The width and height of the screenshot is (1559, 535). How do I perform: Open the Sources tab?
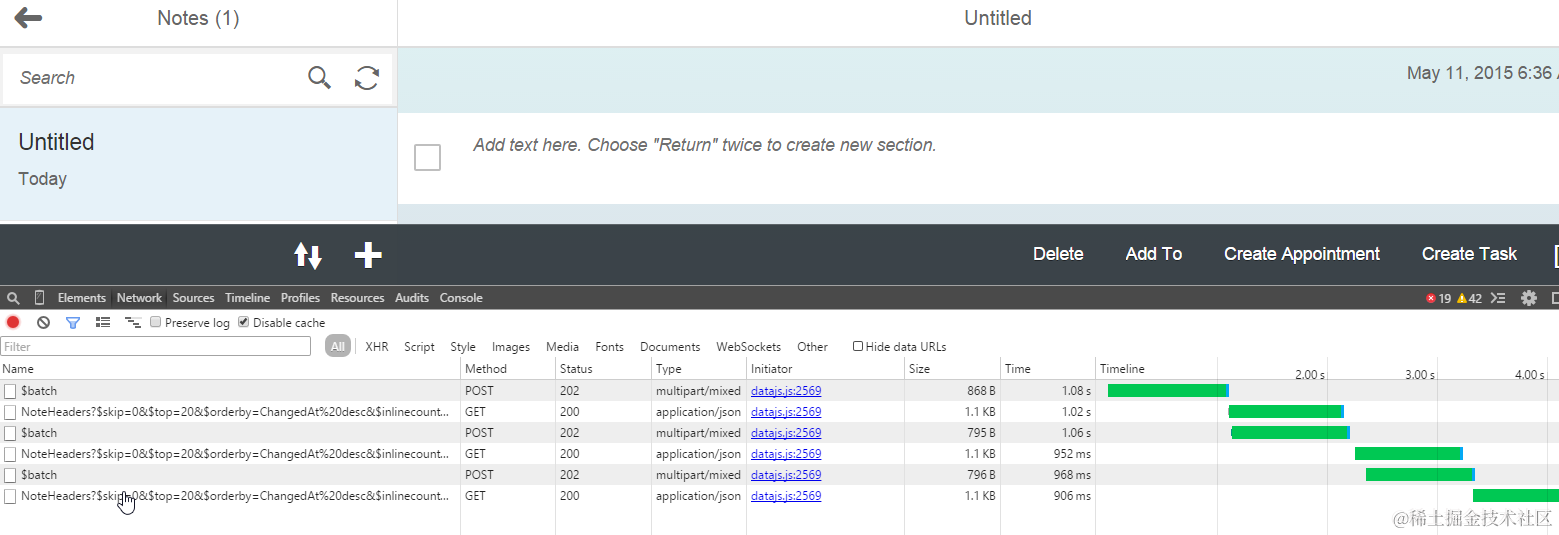(x=193, y=298)
